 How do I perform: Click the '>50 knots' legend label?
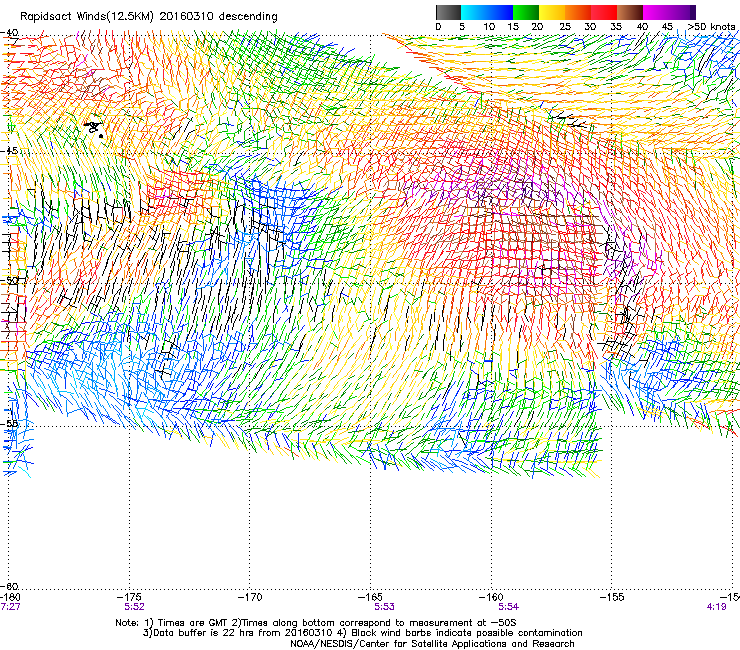tap(711, 27)
